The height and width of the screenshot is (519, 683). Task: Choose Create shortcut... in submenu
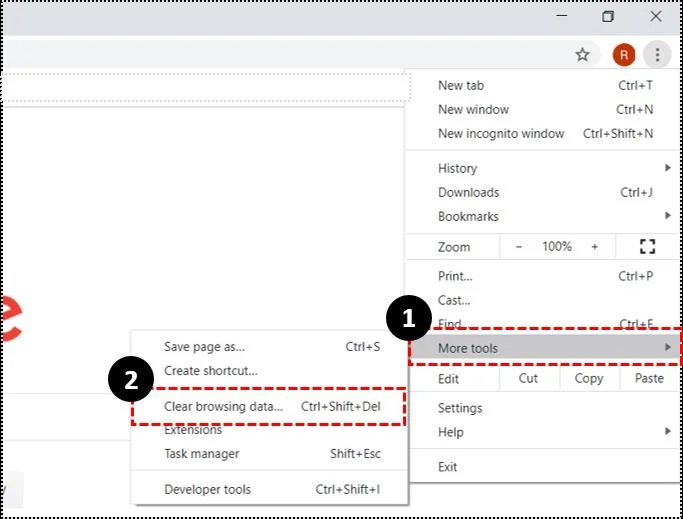tap(270, 370)
